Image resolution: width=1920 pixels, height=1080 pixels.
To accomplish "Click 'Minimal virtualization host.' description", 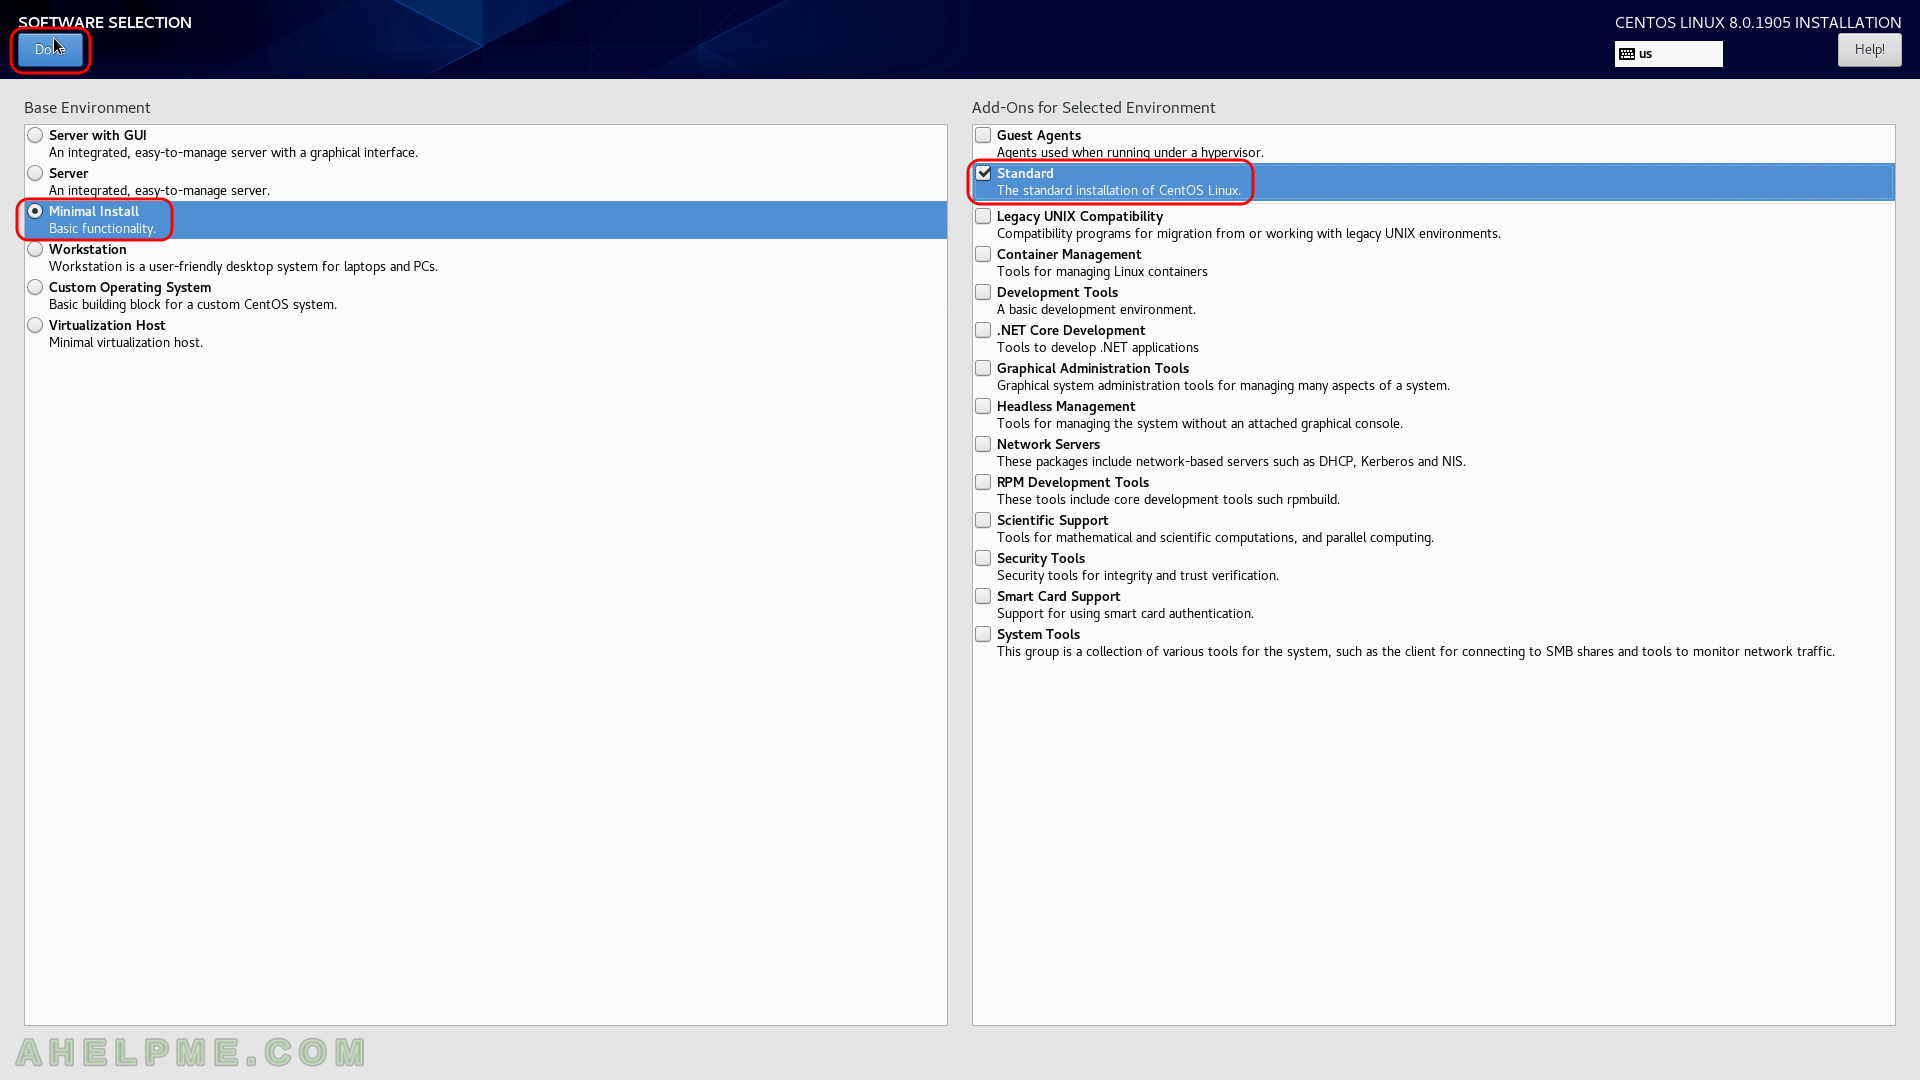I will pos(126,342).
